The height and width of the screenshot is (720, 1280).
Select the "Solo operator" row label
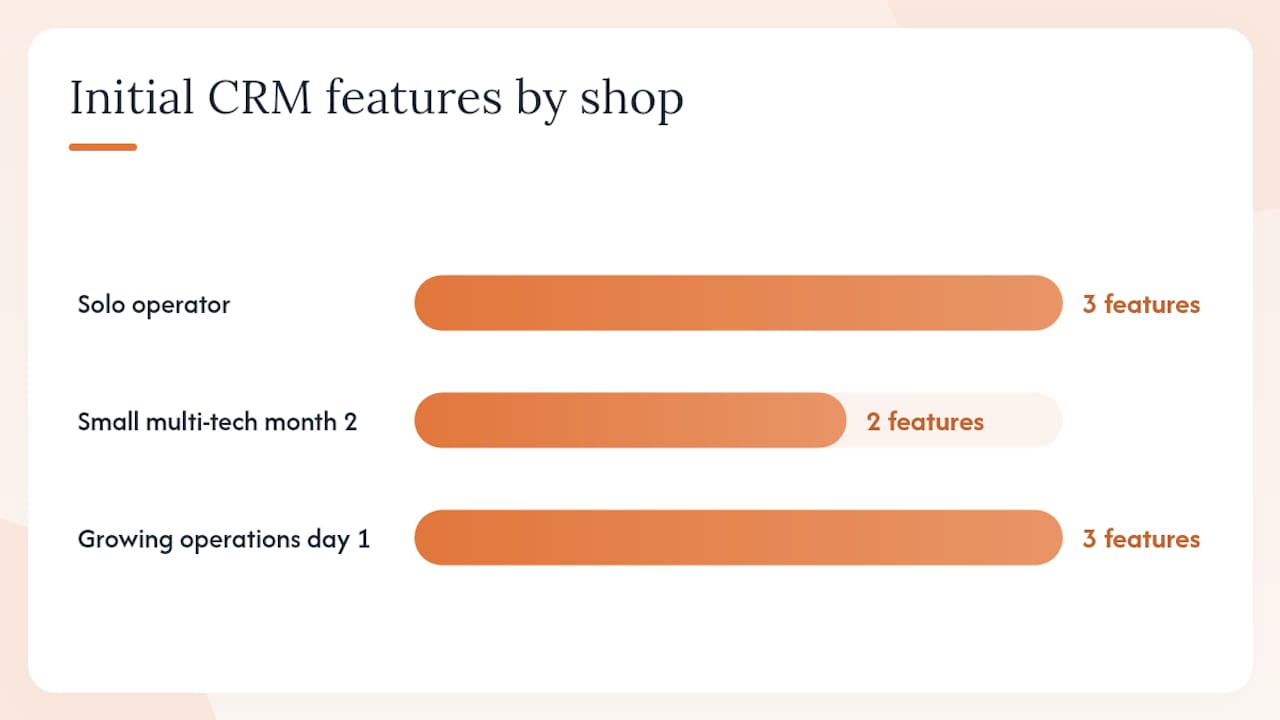coord(154,304)
